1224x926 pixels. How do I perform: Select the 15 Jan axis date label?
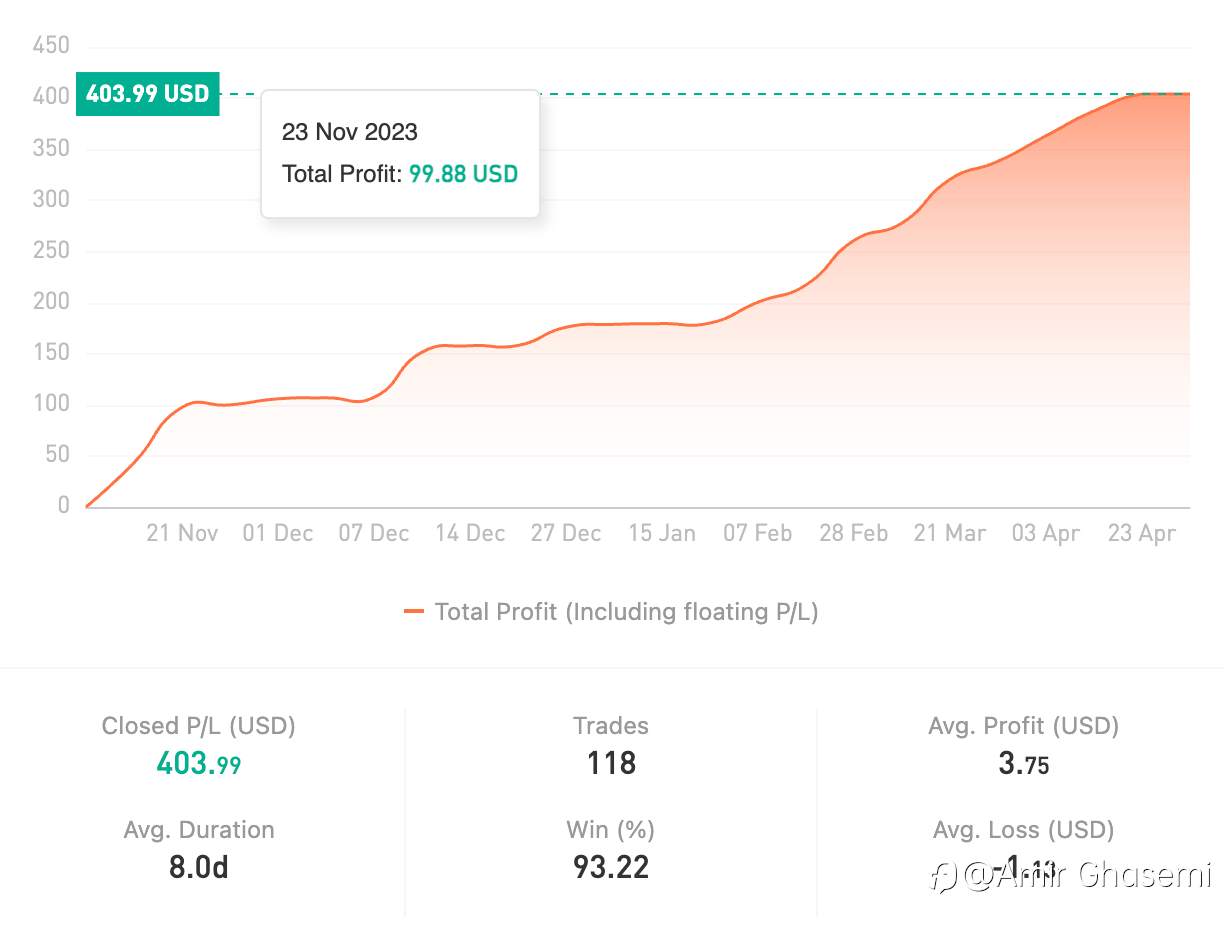[662, 533]
